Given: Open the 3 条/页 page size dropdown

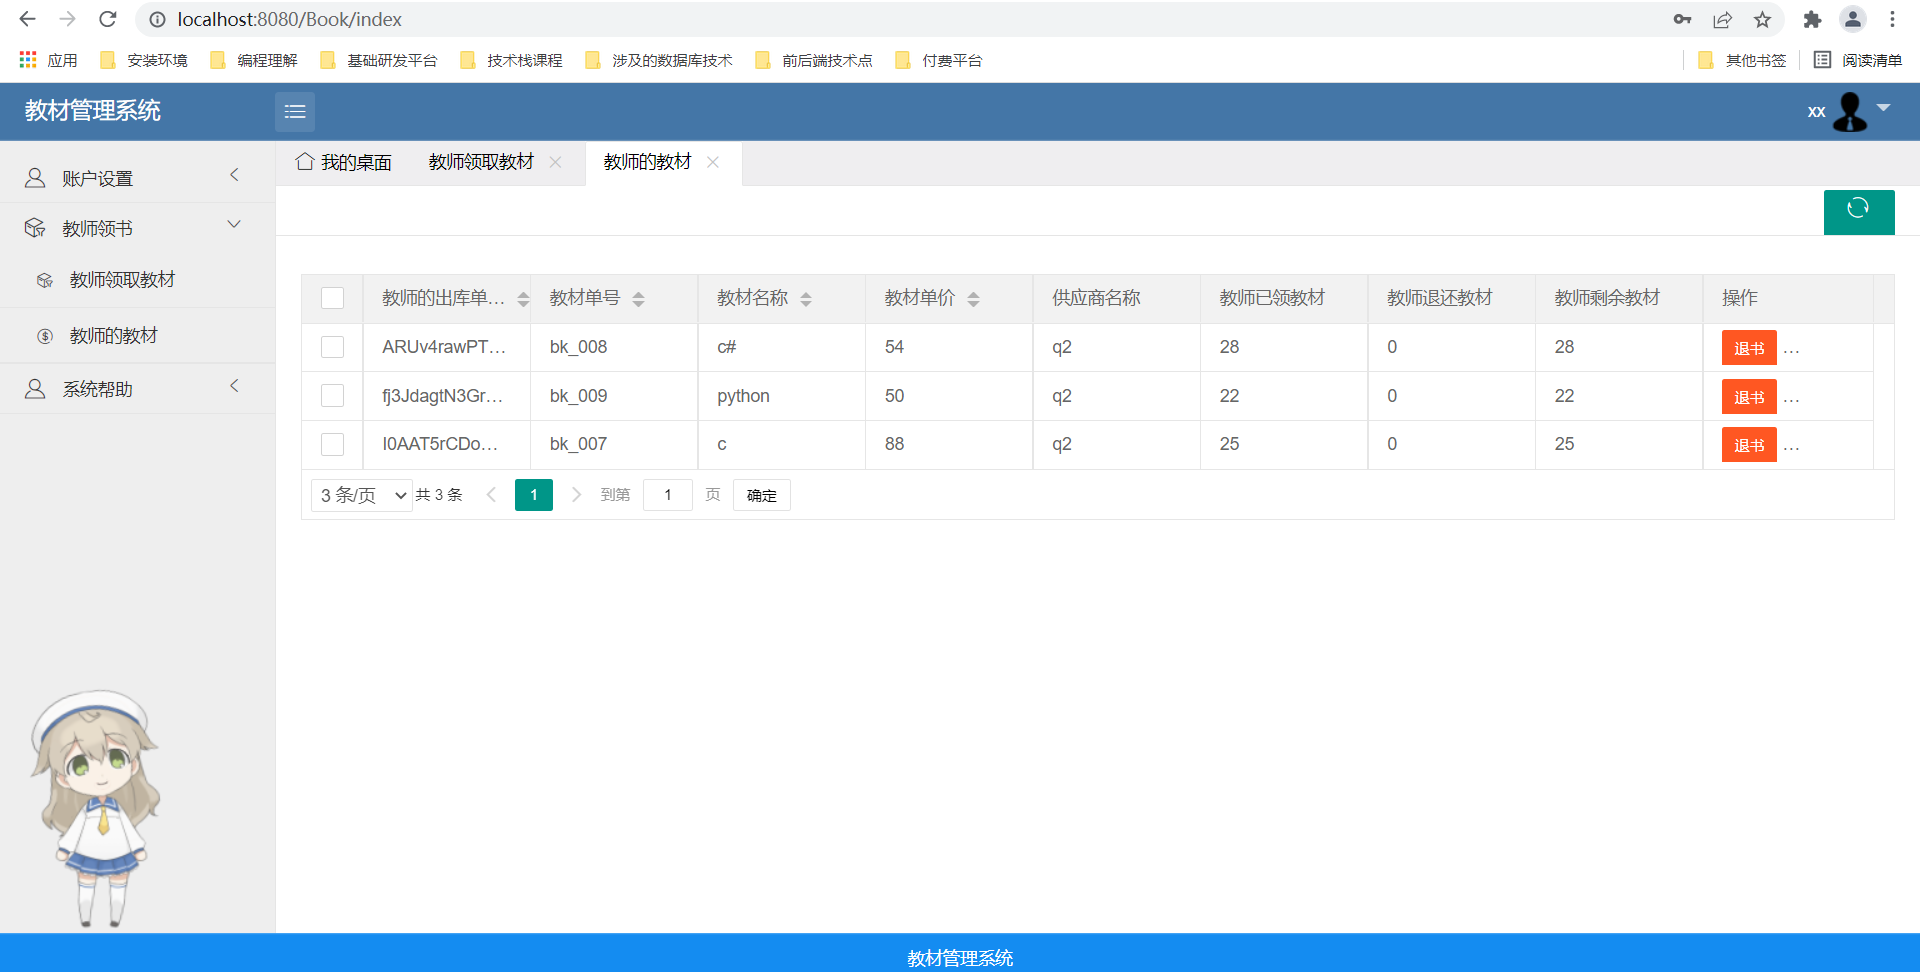Looking at the screenshot, I should click(360, 494).
